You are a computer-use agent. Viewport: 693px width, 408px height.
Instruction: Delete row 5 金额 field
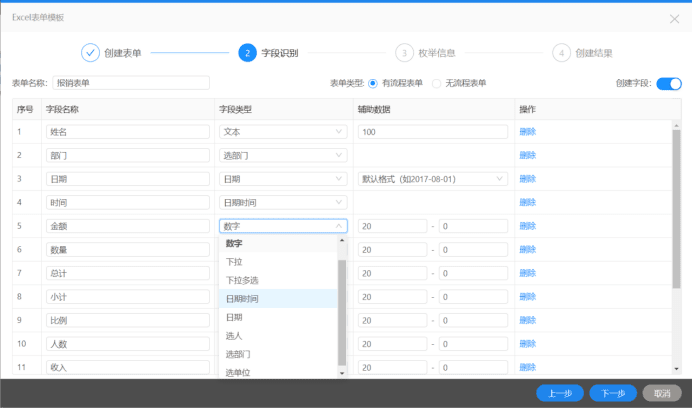(x=527, y=226)
